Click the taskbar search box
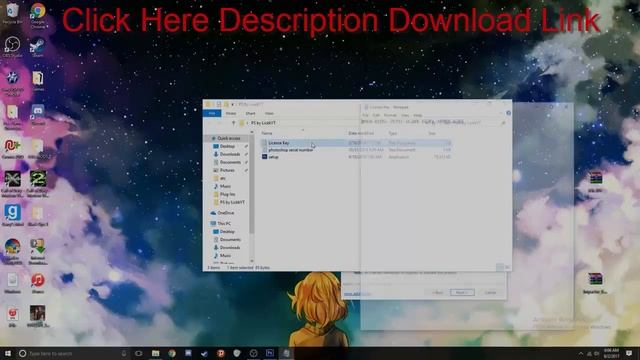 point(72,353)
